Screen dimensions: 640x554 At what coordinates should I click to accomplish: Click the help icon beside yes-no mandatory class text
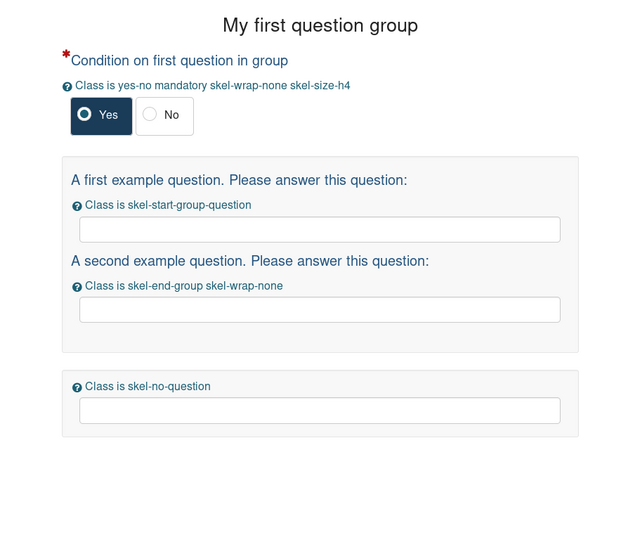pyautogui.click(x=67, y=87)
